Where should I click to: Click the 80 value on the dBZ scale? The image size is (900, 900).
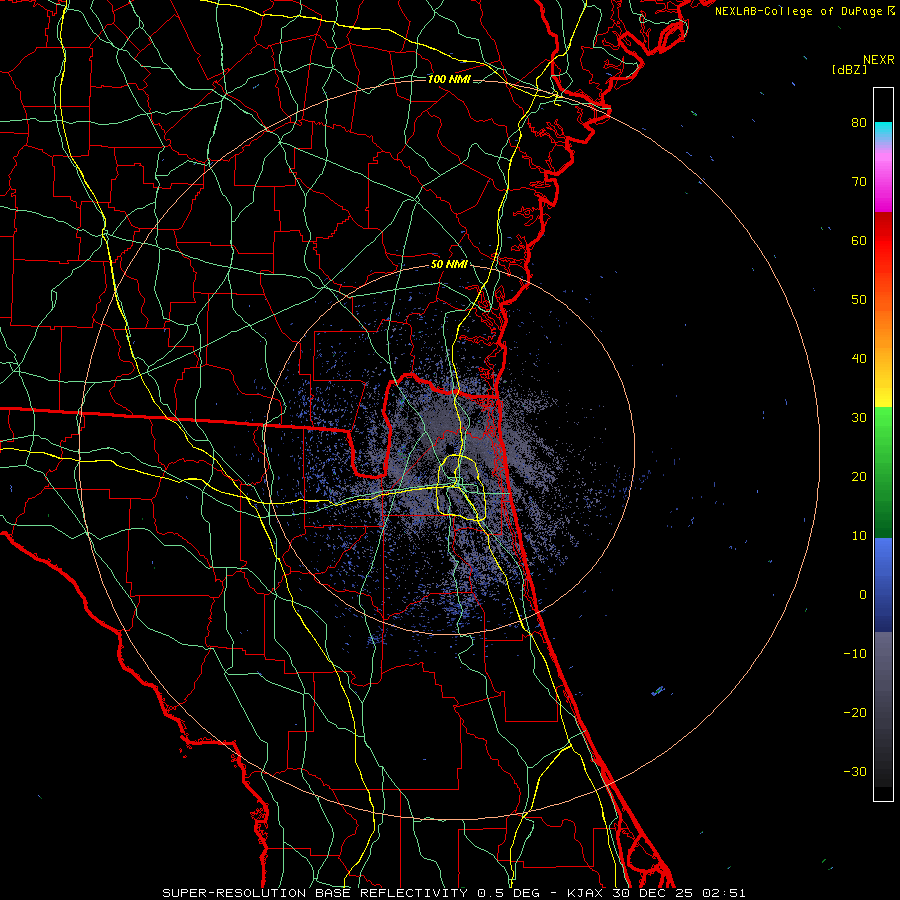859,123
